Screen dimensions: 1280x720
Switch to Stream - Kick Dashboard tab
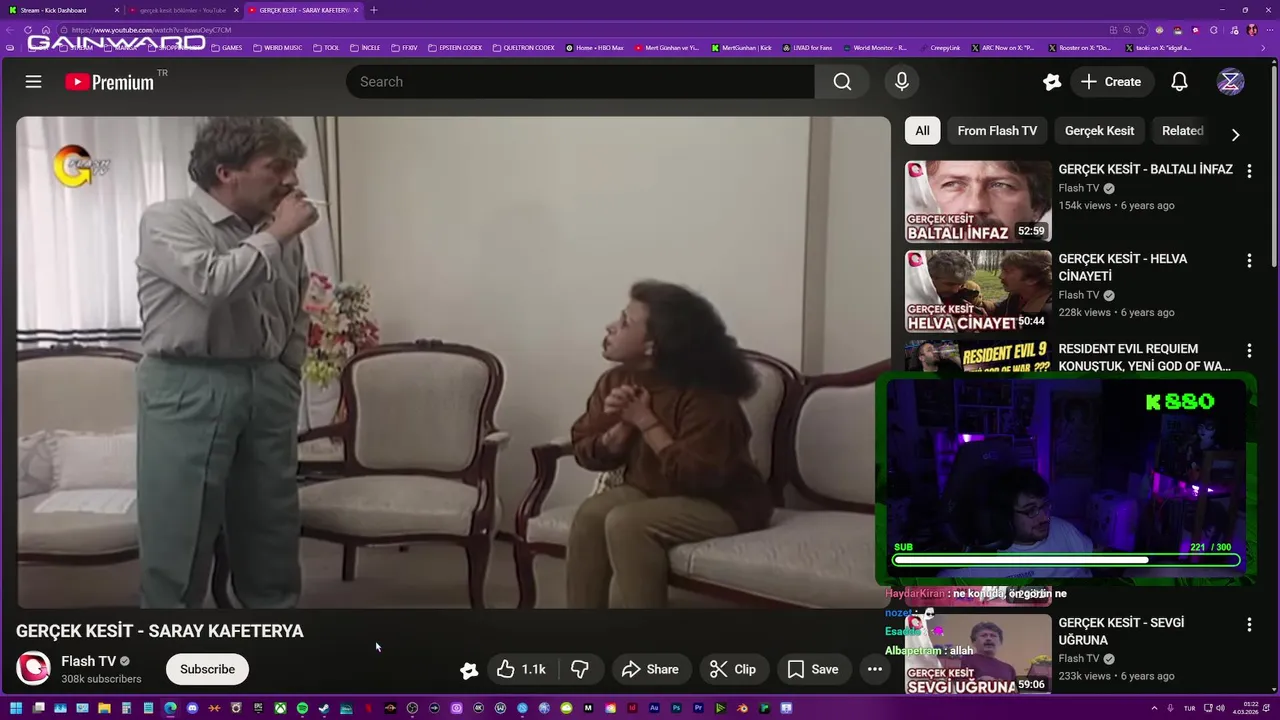(62, 10)
